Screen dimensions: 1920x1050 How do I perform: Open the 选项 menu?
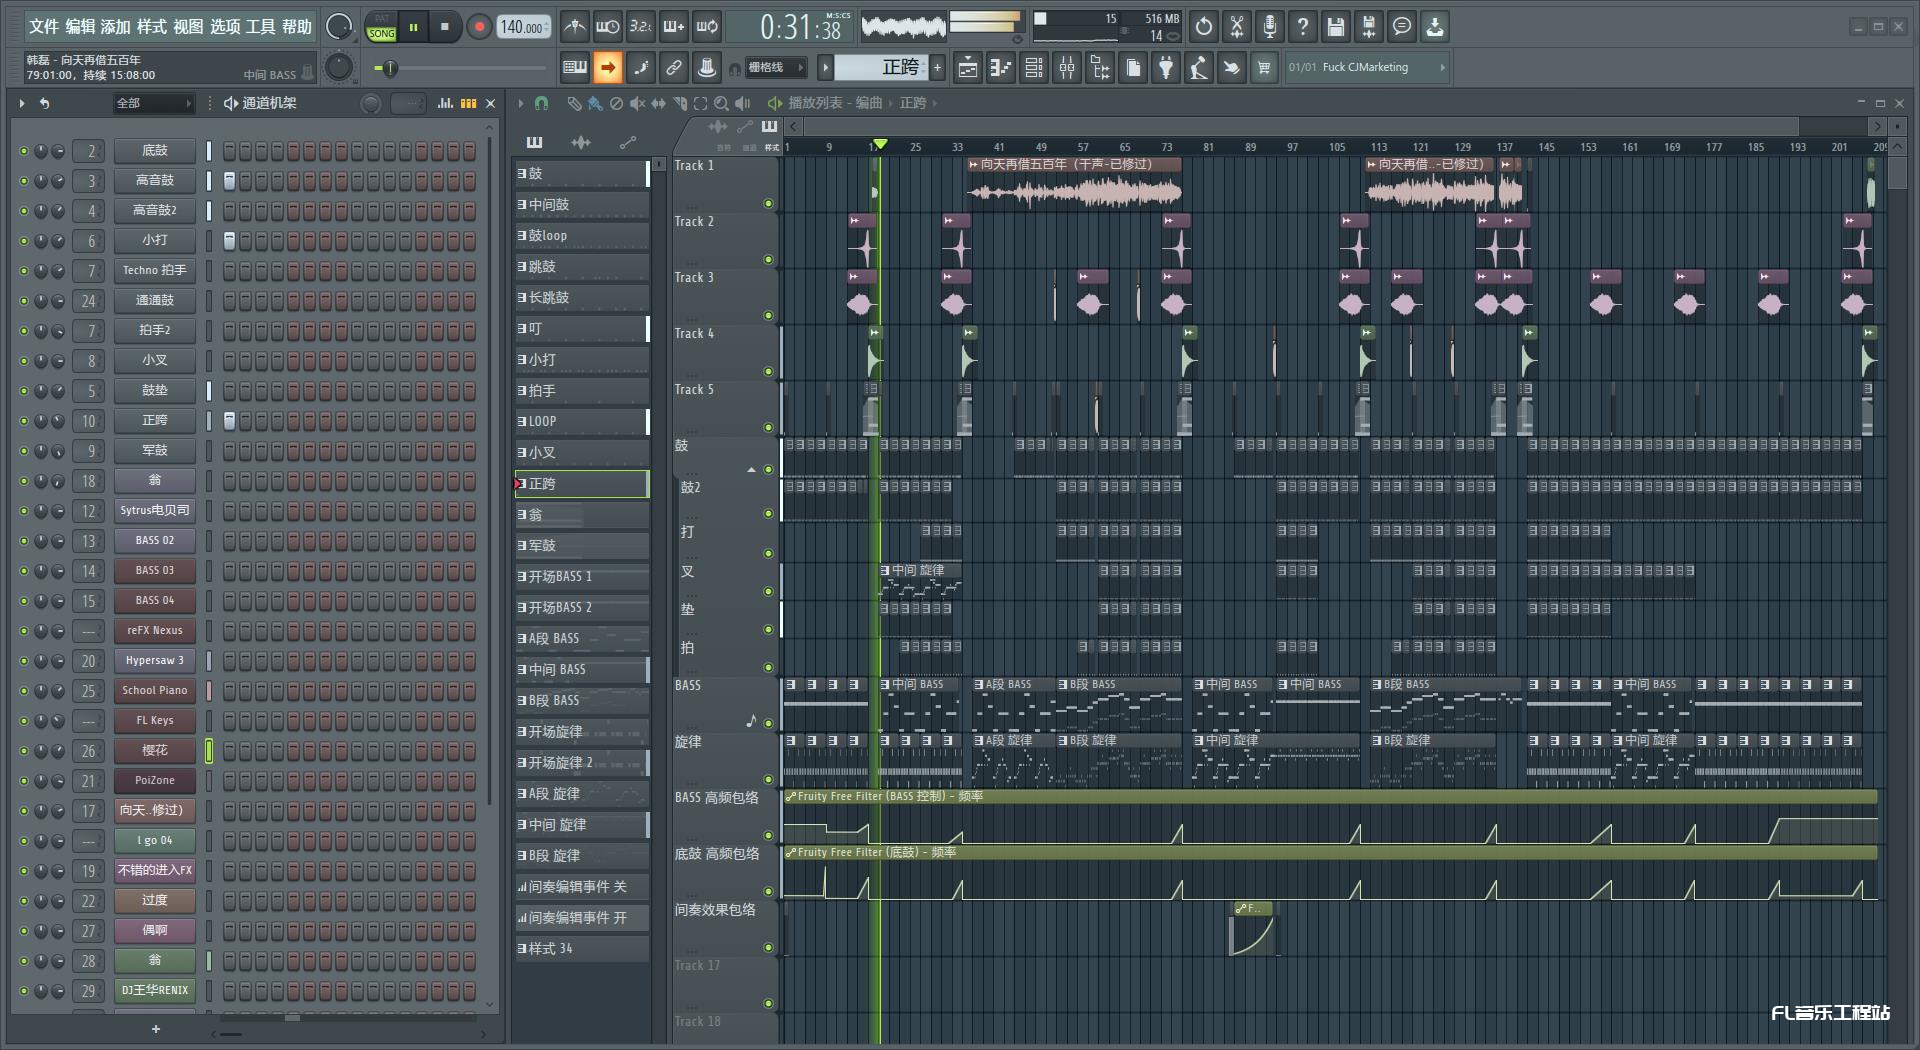225,27
